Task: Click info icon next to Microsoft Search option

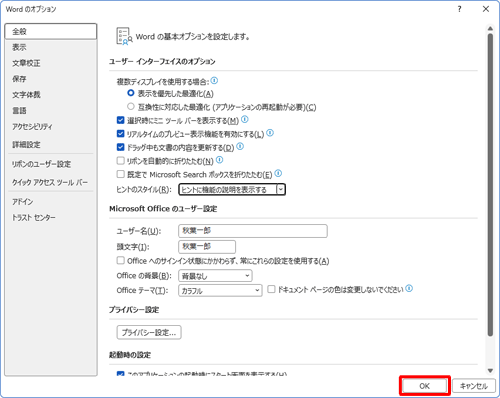Action: click(278, 173)
